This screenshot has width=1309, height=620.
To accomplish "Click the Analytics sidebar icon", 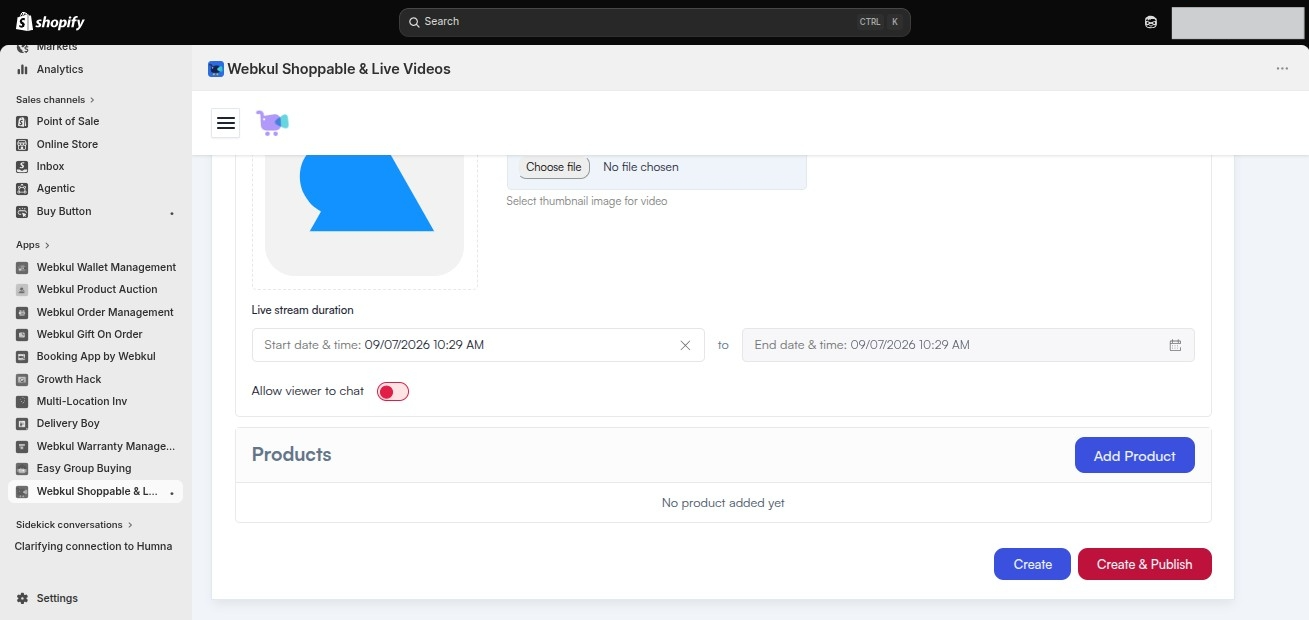I will tap(22, 69).
